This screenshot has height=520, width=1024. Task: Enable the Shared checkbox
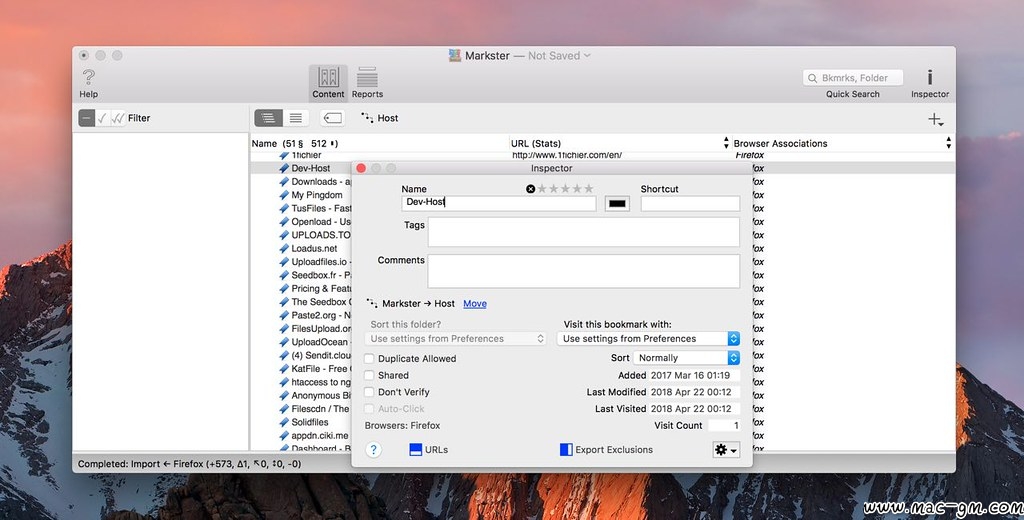click(x=370, y=376)
